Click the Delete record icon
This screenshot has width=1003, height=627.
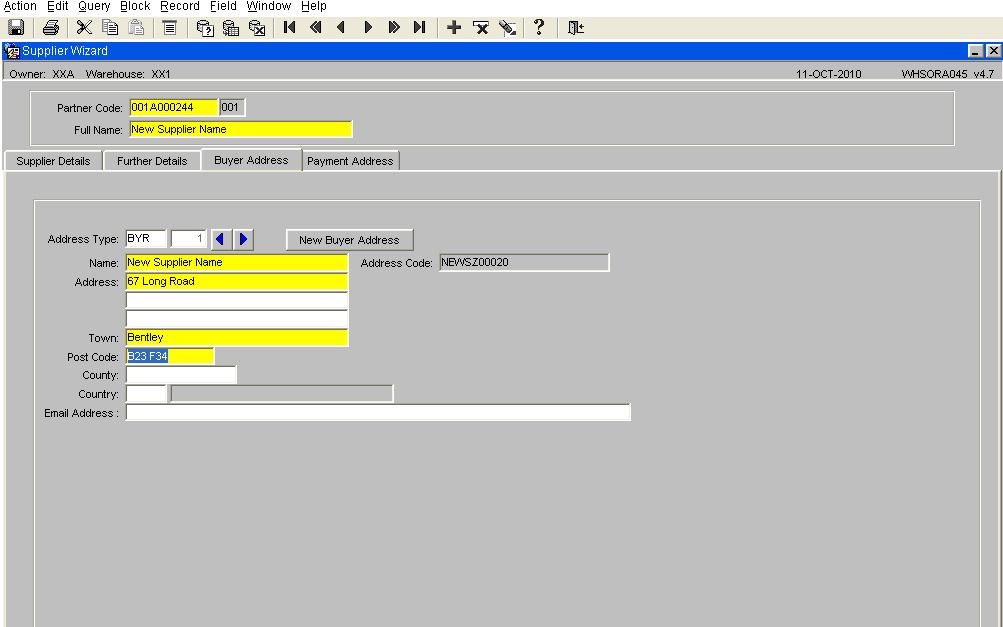(x=481, y=28)
